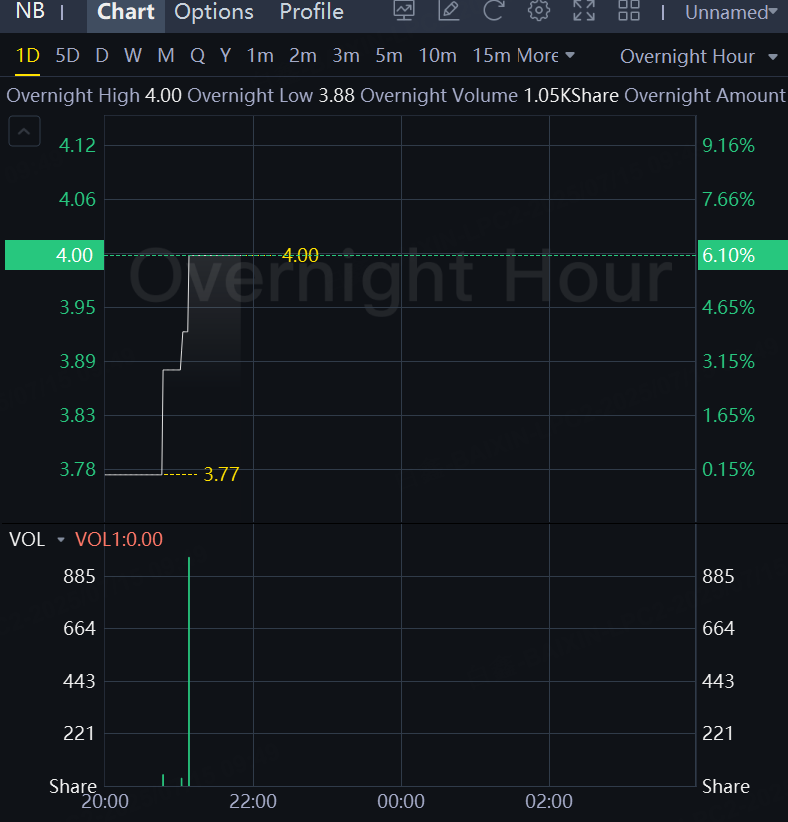Click the yellow 4.00 high price marker
Image resolution: width=788 pixels, height=822 pixels.
(x=300, y=255)
